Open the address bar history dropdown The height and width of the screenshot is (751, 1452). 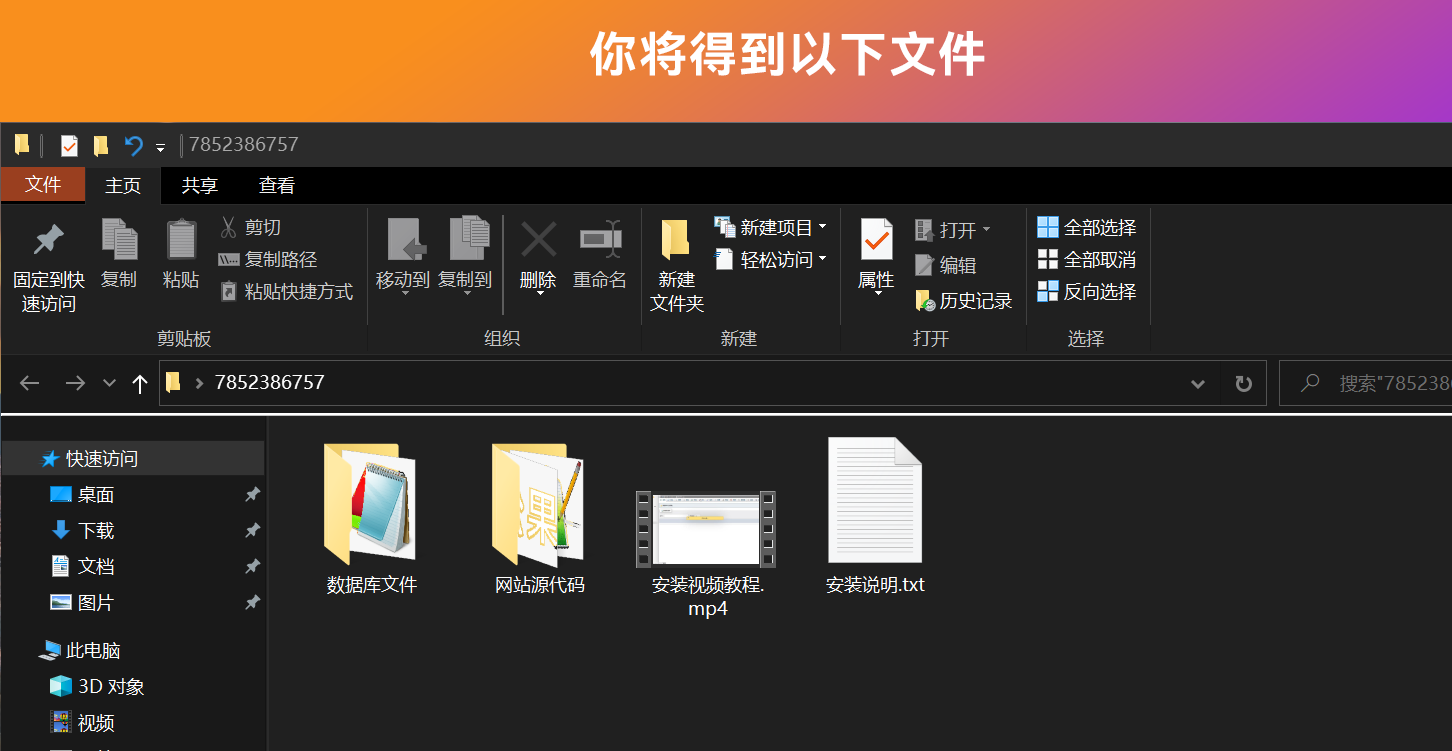tap(1197, 384)
